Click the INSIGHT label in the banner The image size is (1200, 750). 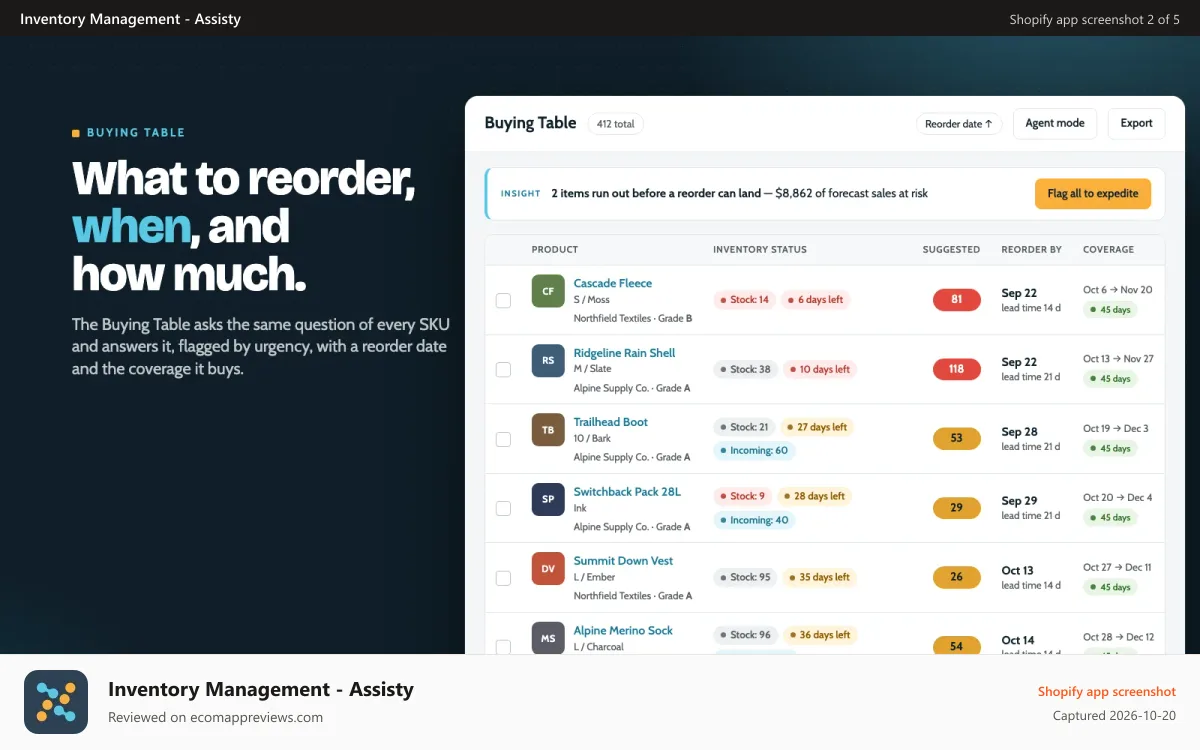point(521,194)
